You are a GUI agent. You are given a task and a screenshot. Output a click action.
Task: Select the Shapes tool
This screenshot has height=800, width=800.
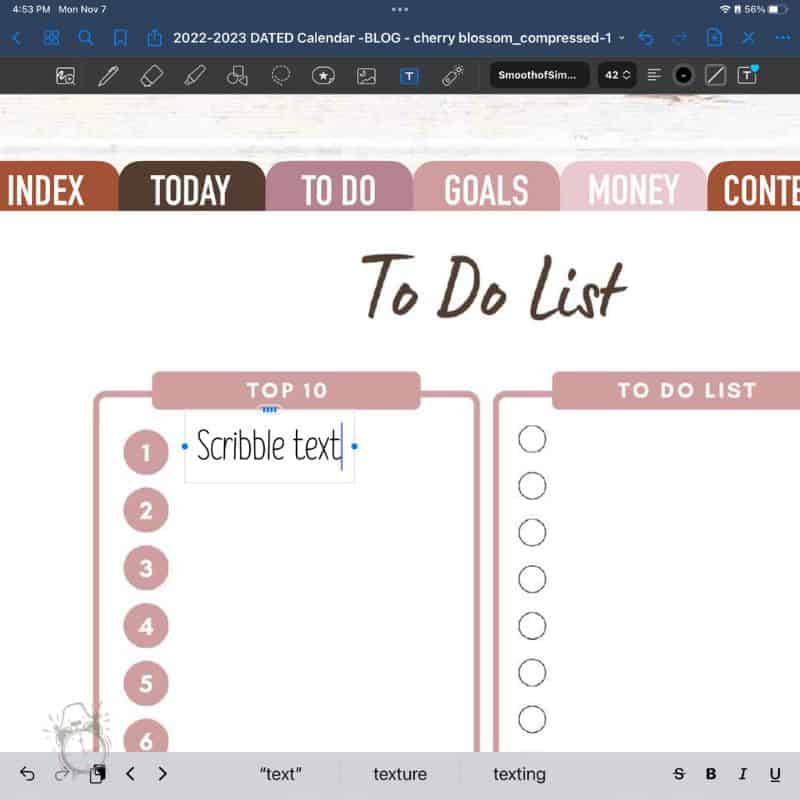tap(237, 76)
